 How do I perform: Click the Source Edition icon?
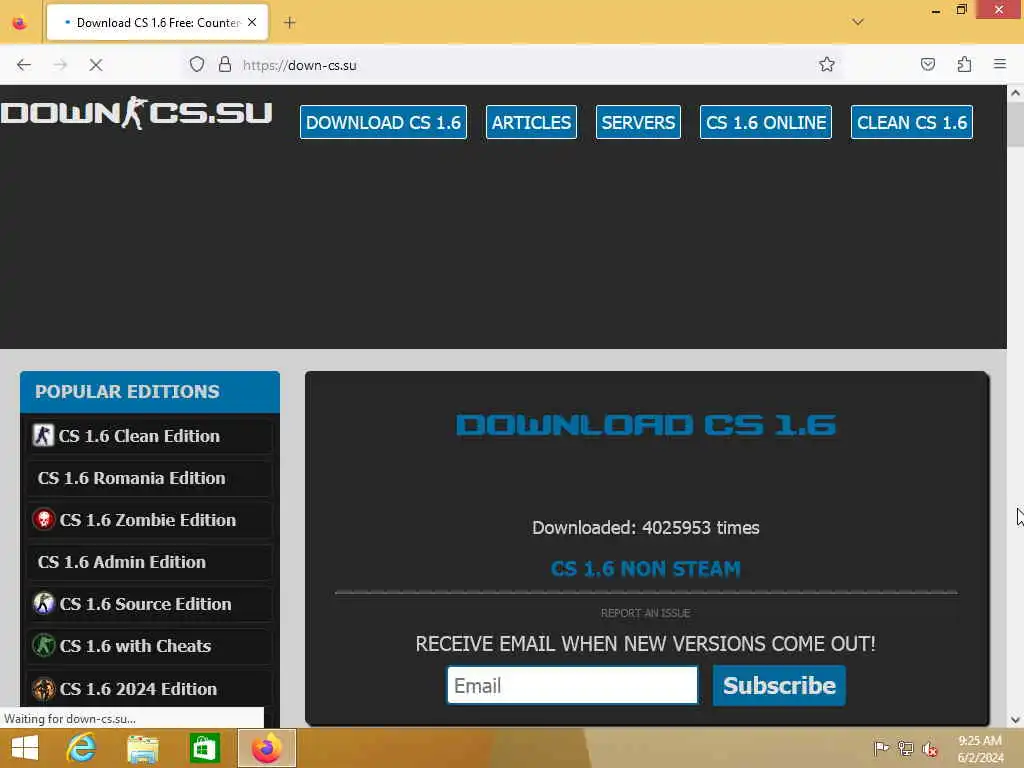[44, 603]
